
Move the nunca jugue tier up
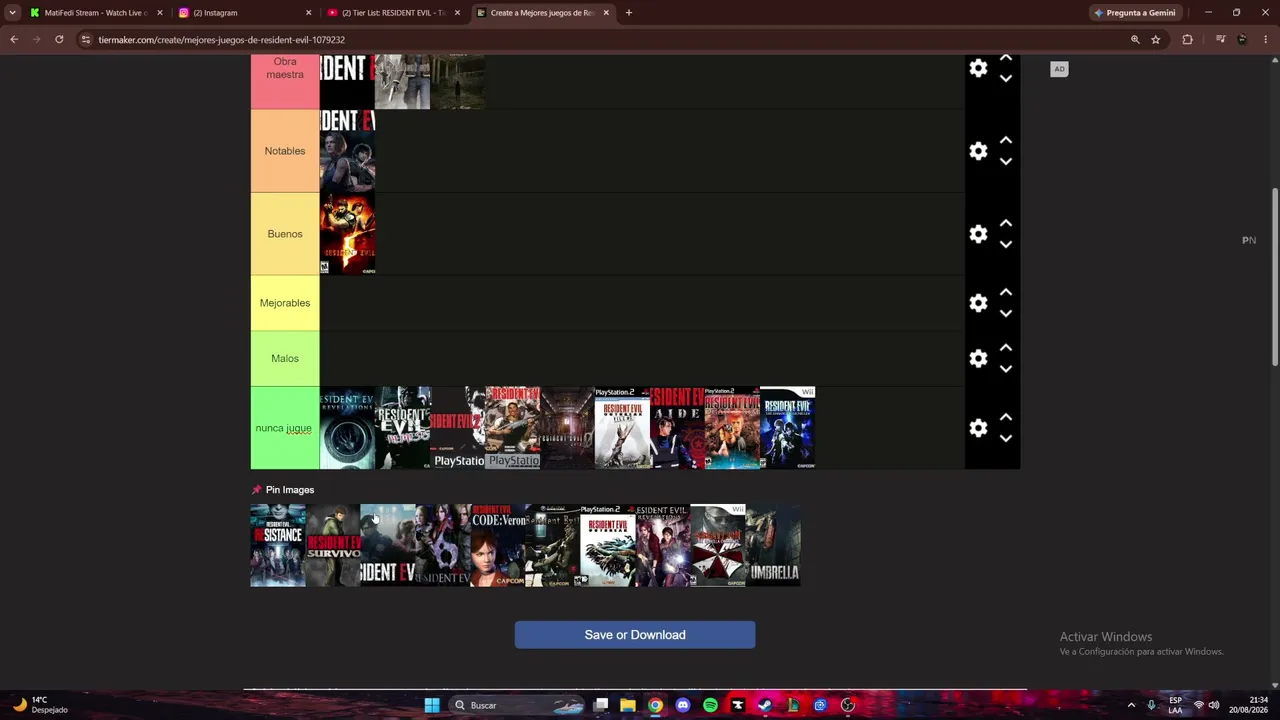point(1006,418)
